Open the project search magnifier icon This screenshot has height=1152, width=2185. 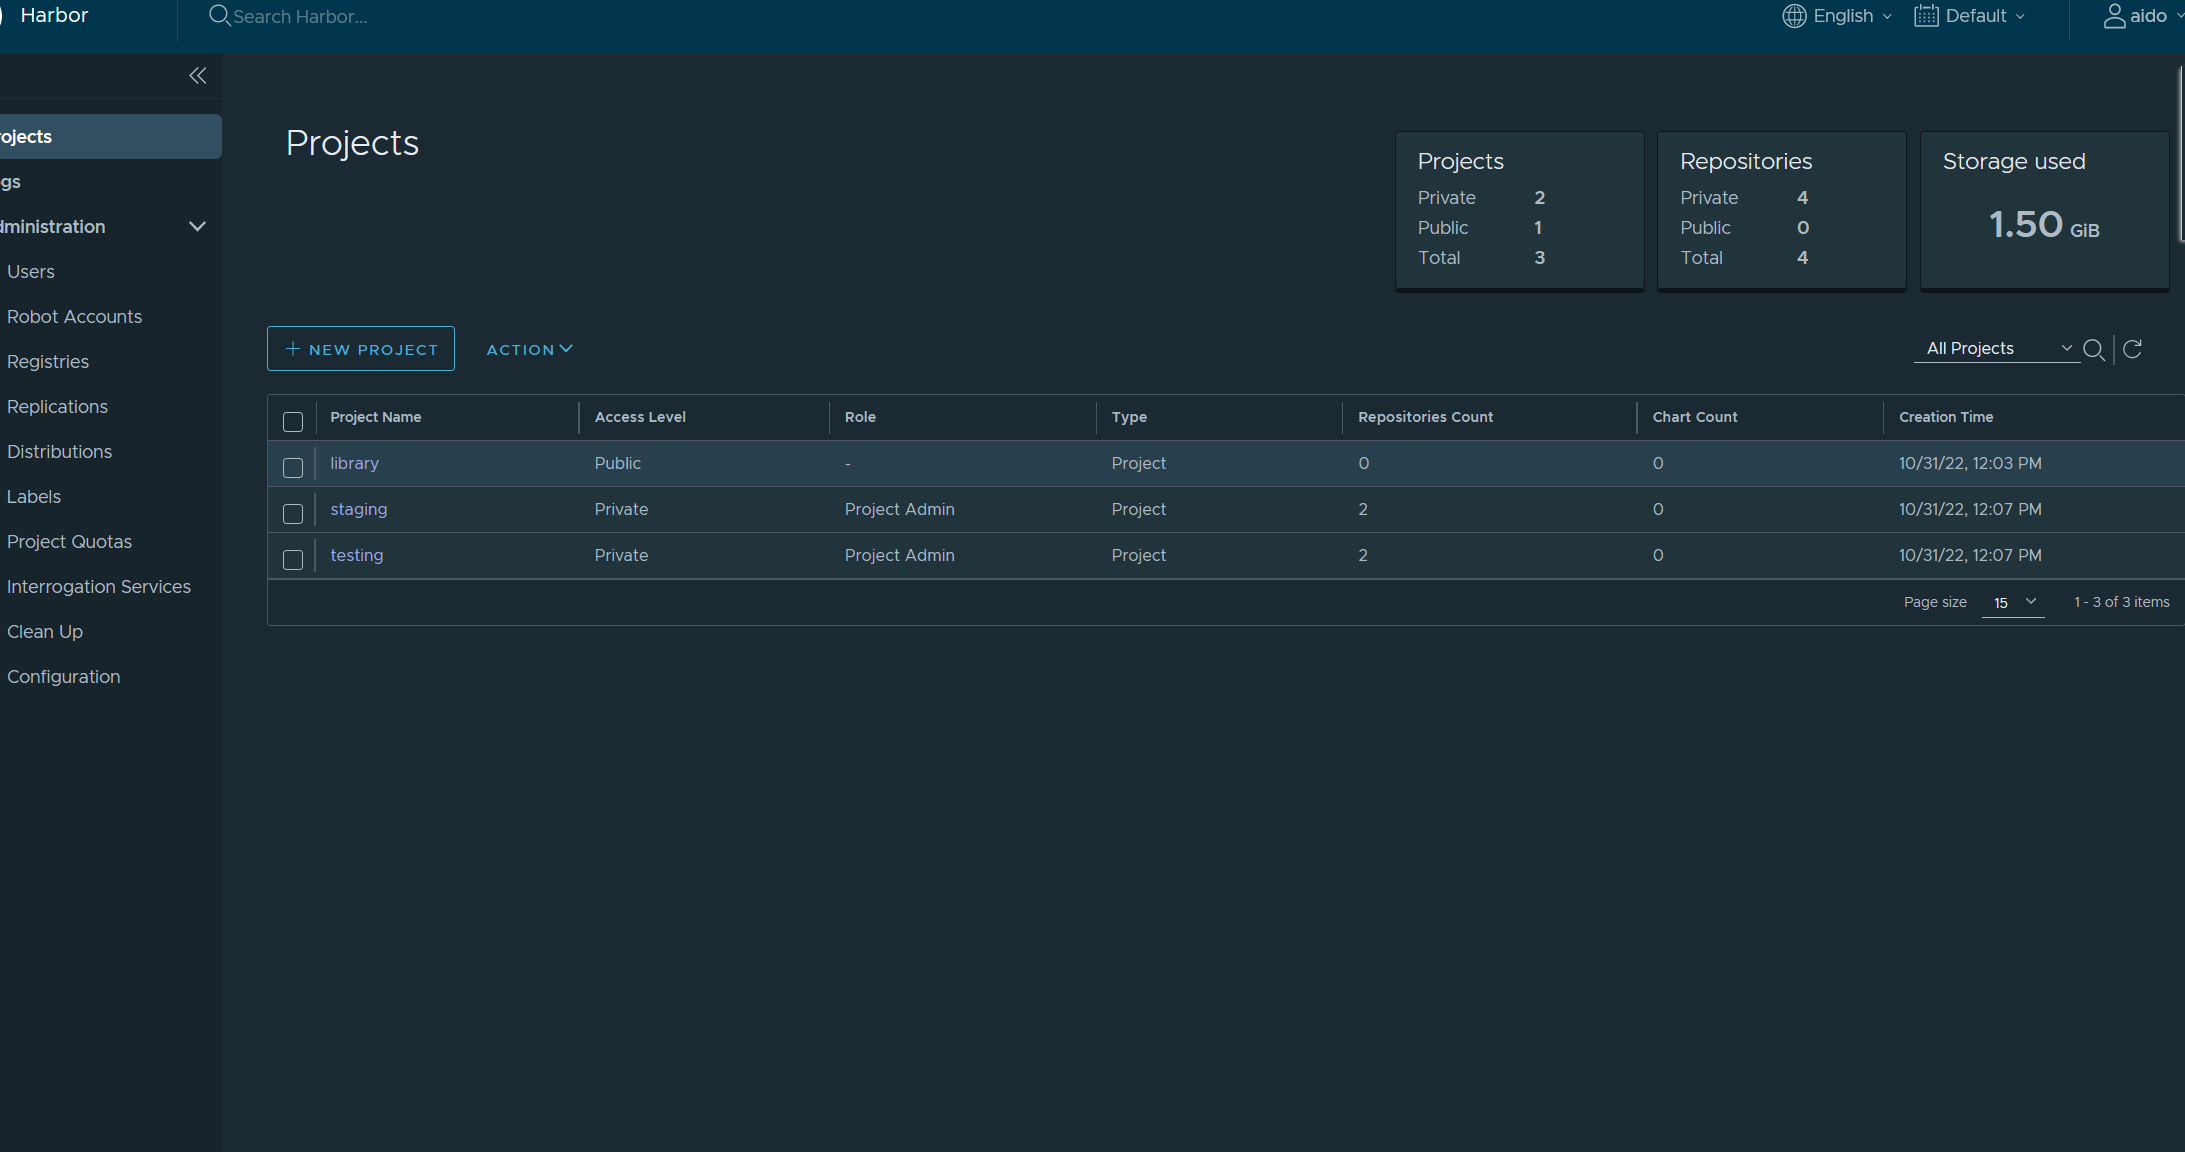2095,350
